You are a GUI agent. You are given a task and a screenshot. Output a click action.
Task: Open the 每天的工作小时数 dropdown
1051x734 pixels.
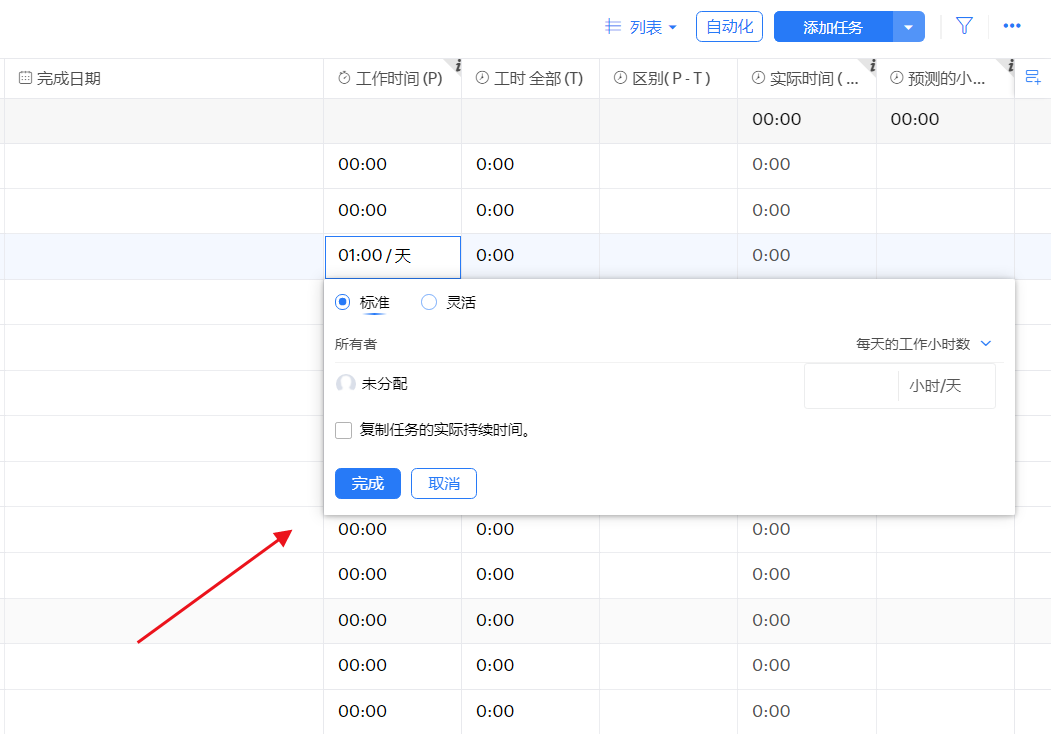coord(924,344)
